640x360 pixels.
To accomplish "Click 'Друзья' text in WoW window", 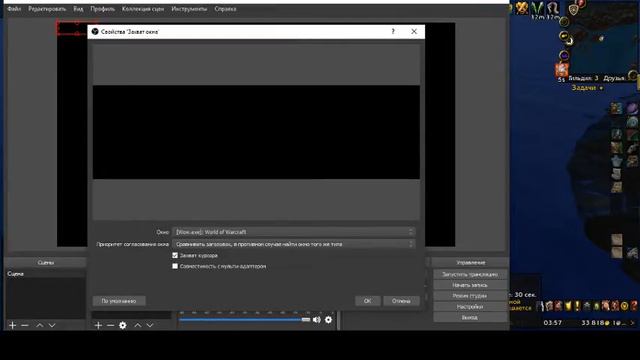I will (x=614, y=78).
